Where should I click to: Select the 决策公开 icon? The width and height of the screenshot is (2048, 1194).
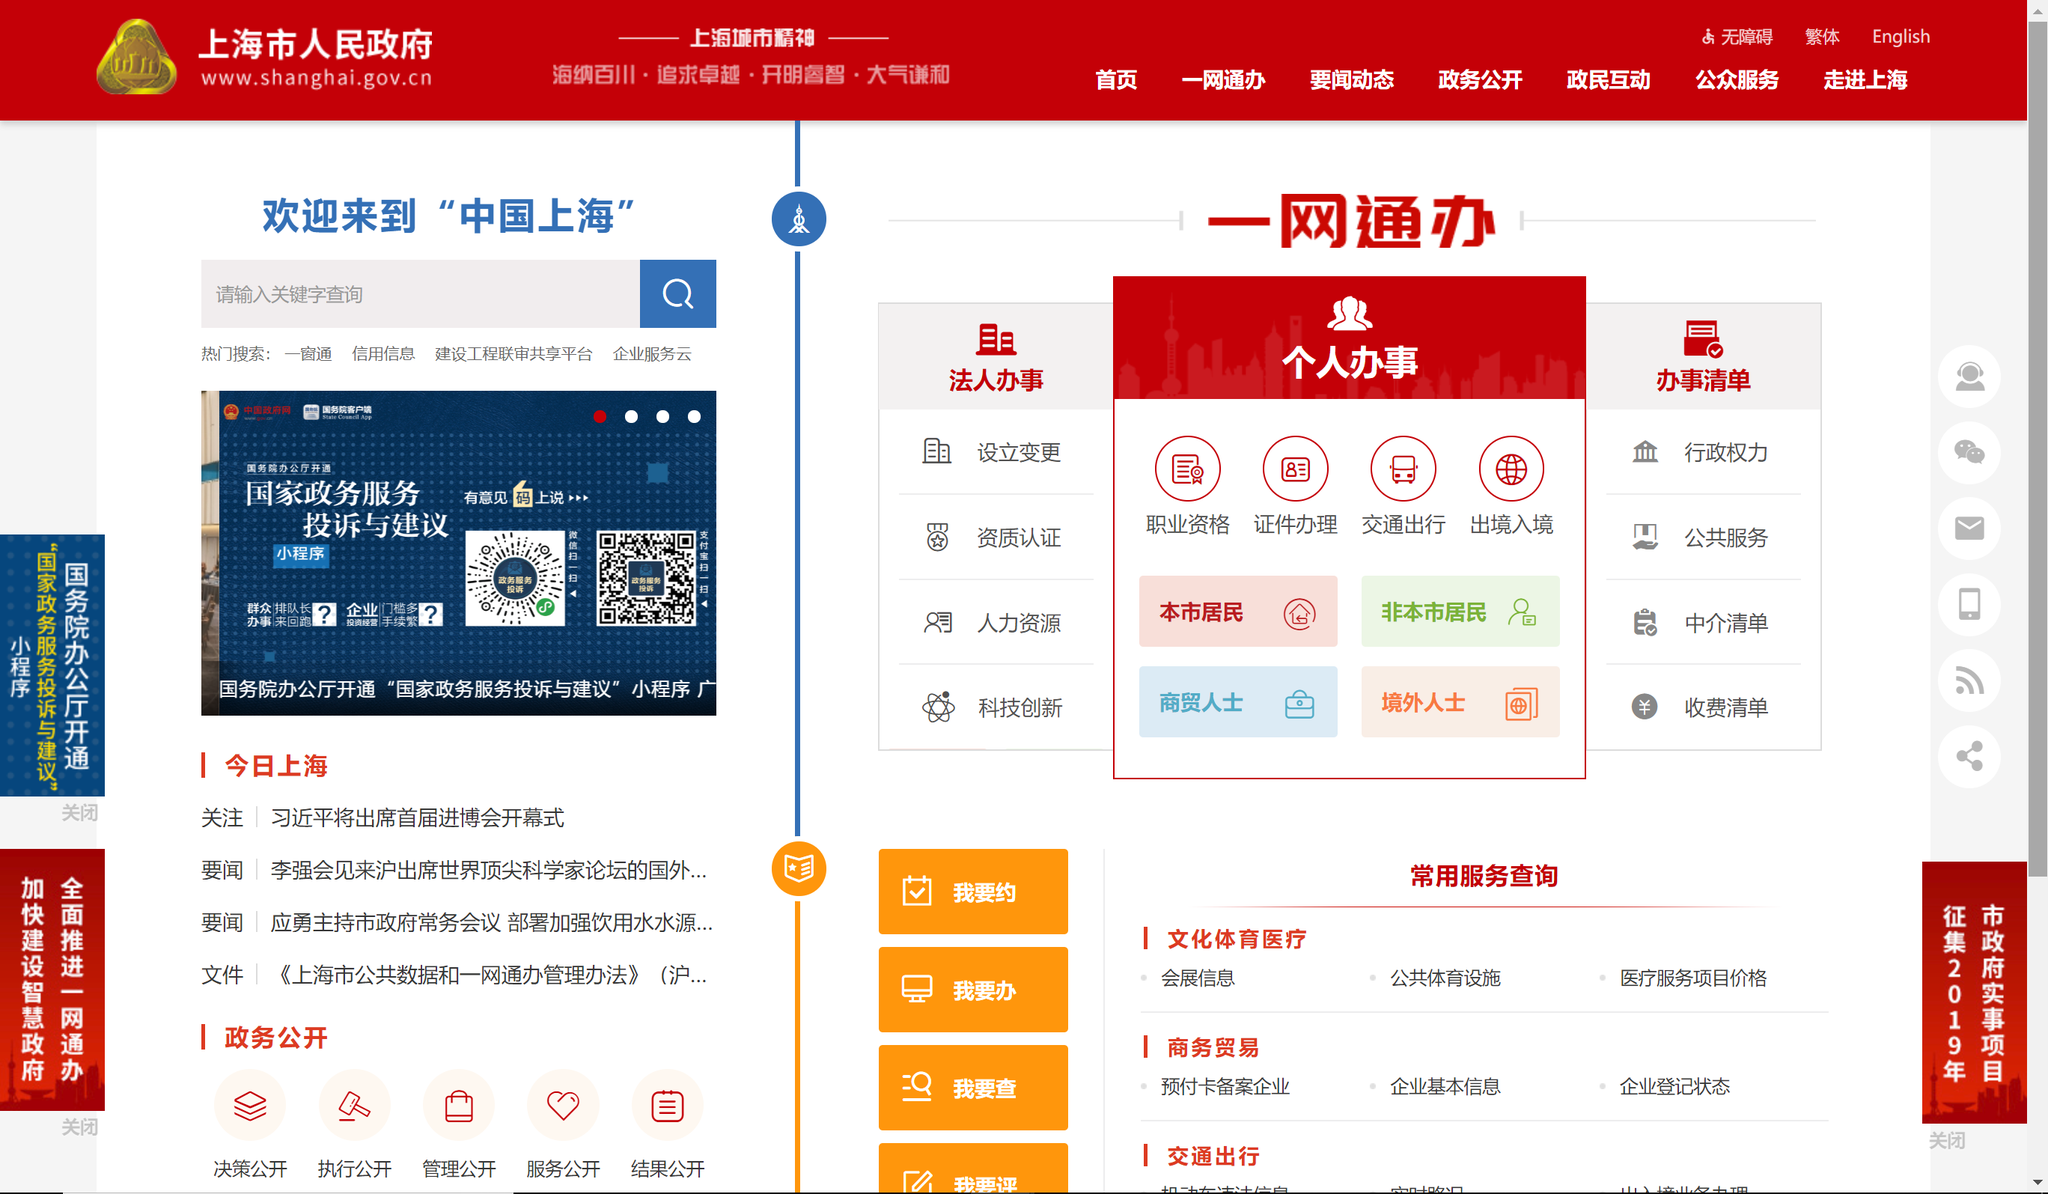pos(250,1105)
